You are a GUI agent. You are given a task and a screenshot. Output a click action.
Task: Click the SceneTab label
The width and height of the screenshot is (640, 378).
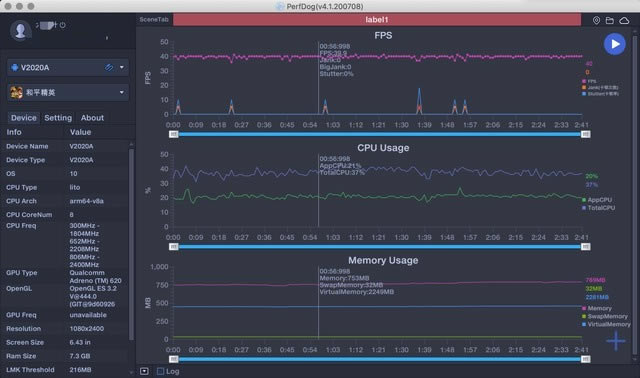(x=154, y=20)
